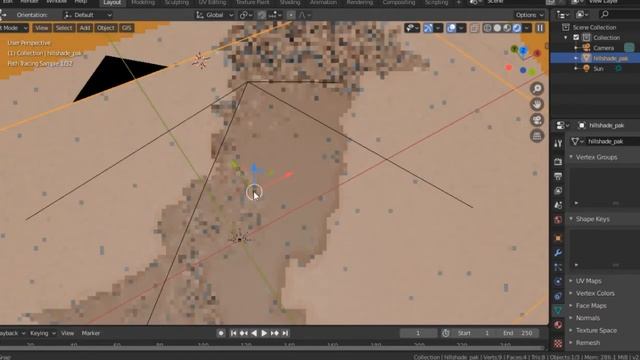Open the Tool properties tab icon
Screen dimensions: 640x360
pyautogui.click(x=558, y=143)
